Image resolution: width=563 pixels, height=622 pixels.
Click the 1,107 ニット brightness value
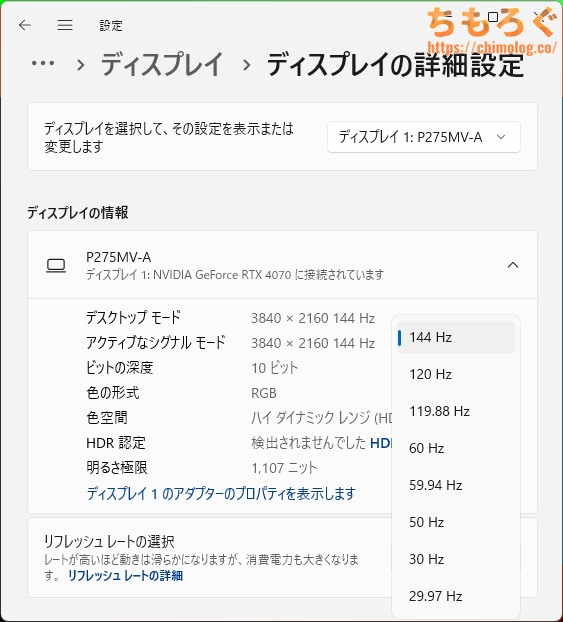click(284, 468)
